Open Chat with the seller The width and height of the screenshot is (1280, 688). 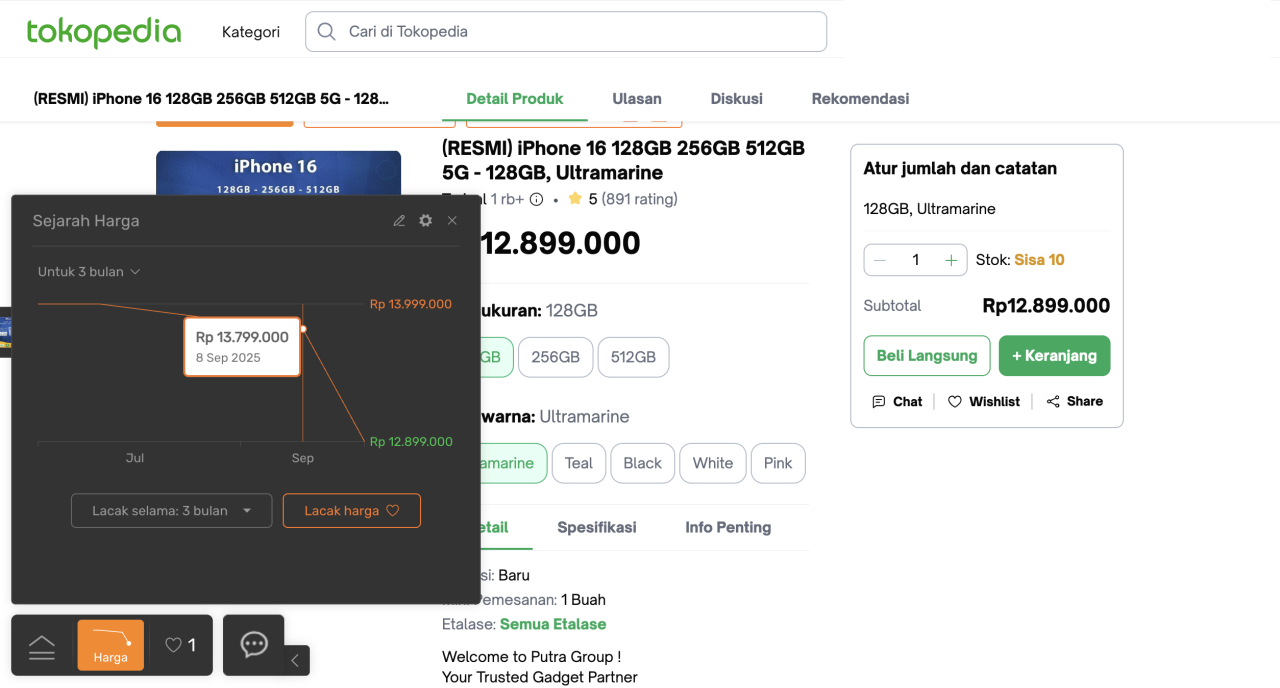point(897,401)
